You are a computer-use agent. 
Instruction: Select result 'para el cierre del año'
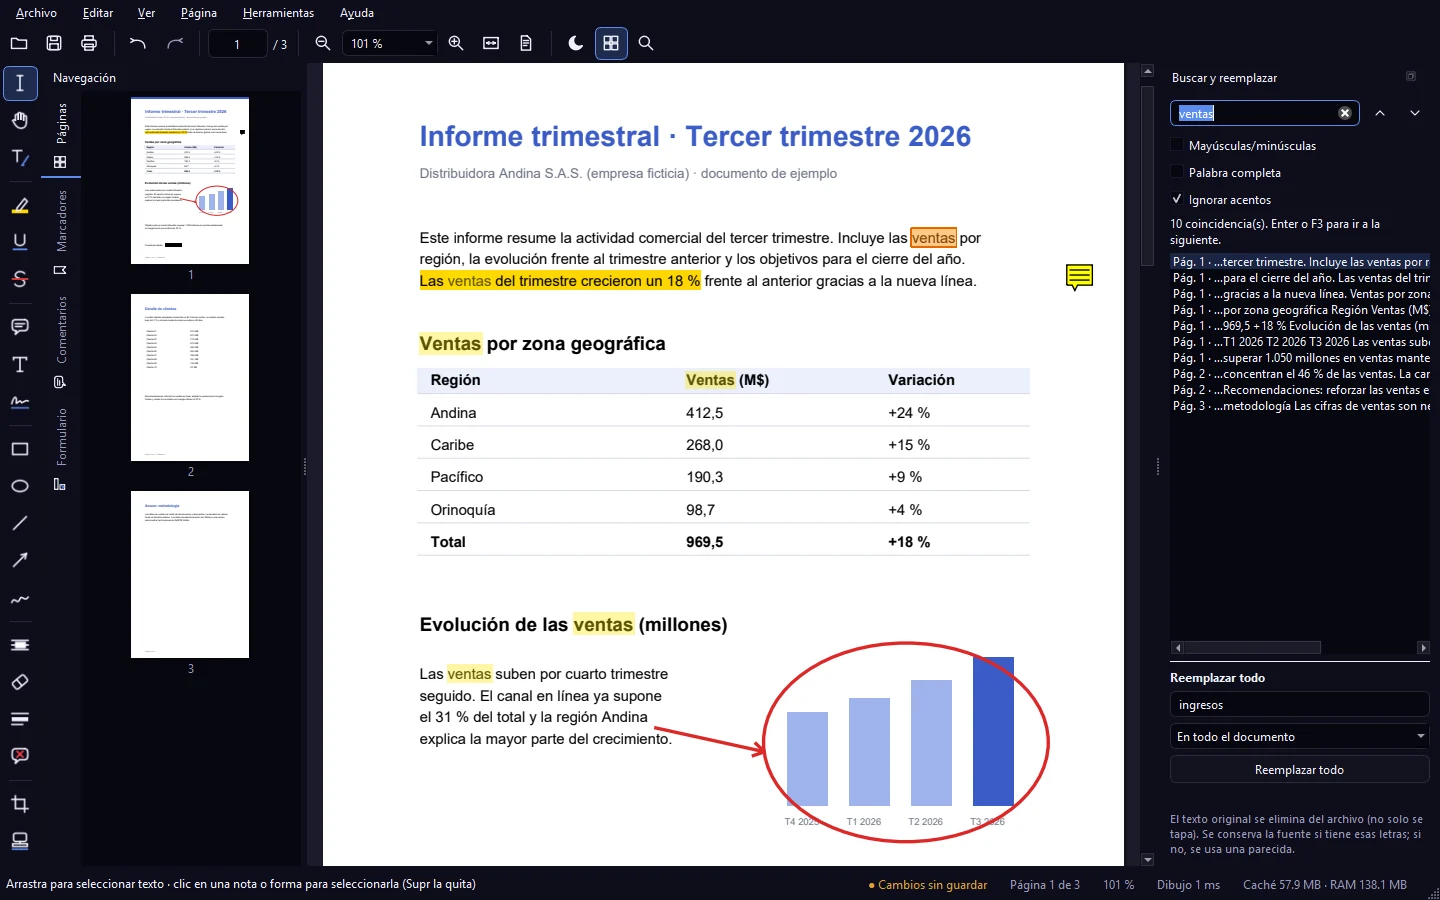tap(1300, 278)
